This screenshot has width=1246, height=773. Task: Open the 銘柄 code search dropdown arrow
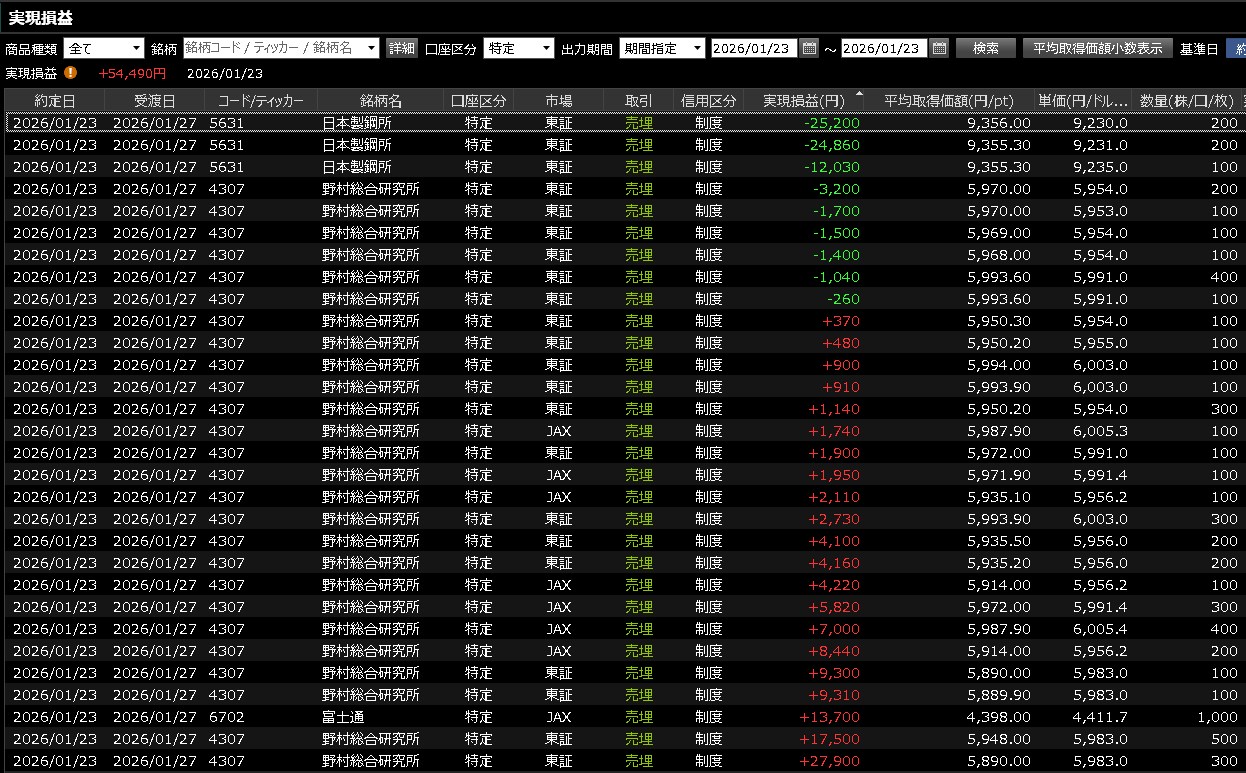click(372, 48)
